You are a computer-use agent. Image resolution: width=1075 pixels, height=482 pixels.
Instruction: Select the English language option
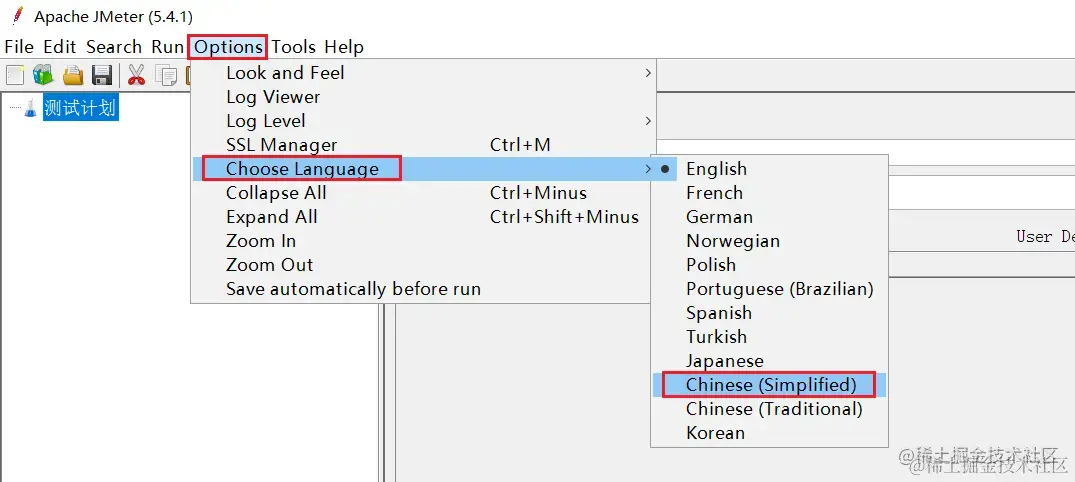pos(716,169)
